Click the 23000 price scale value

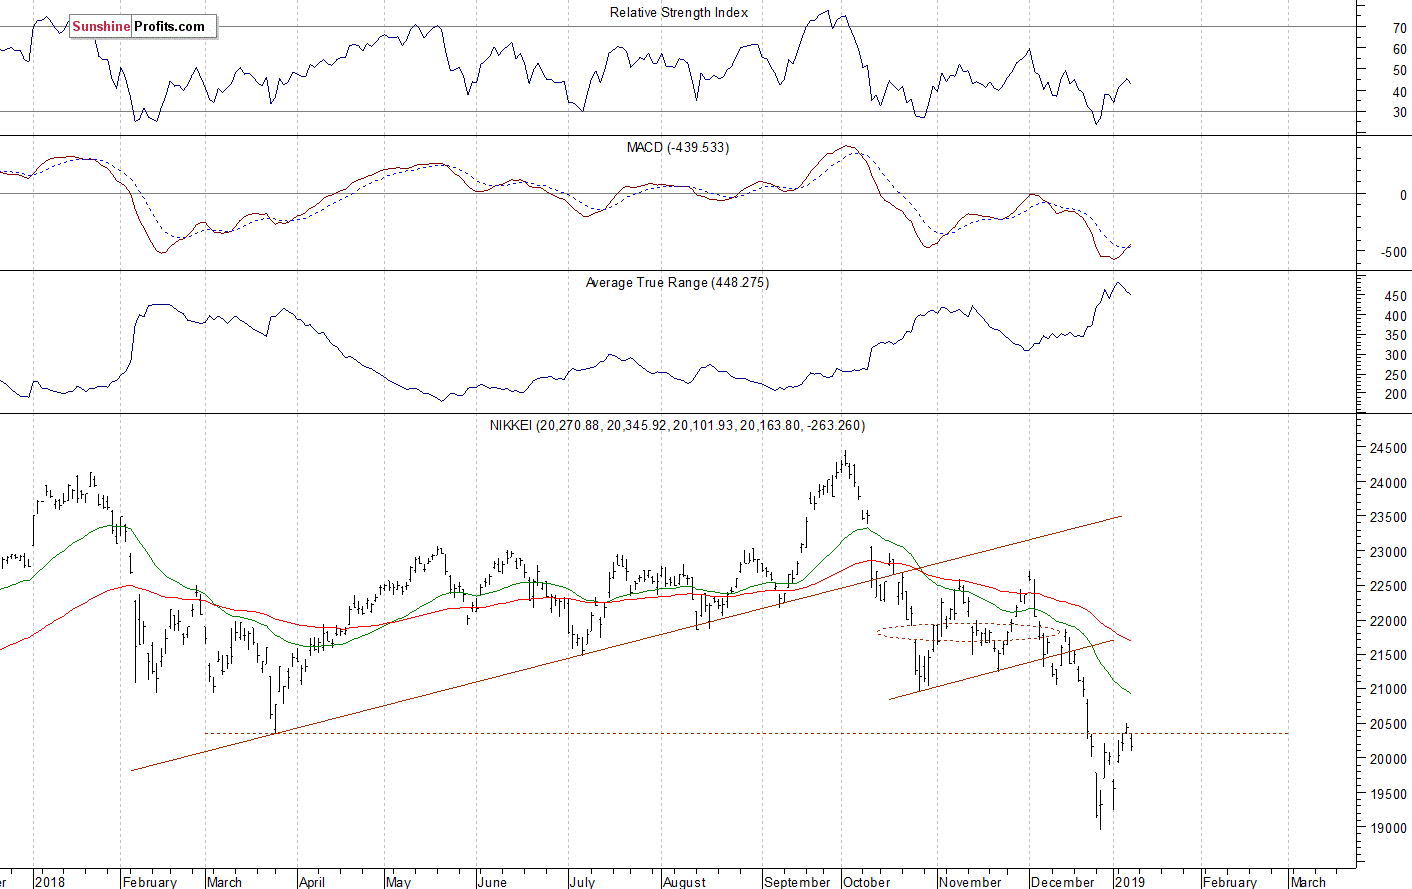tap(1388, 552)
